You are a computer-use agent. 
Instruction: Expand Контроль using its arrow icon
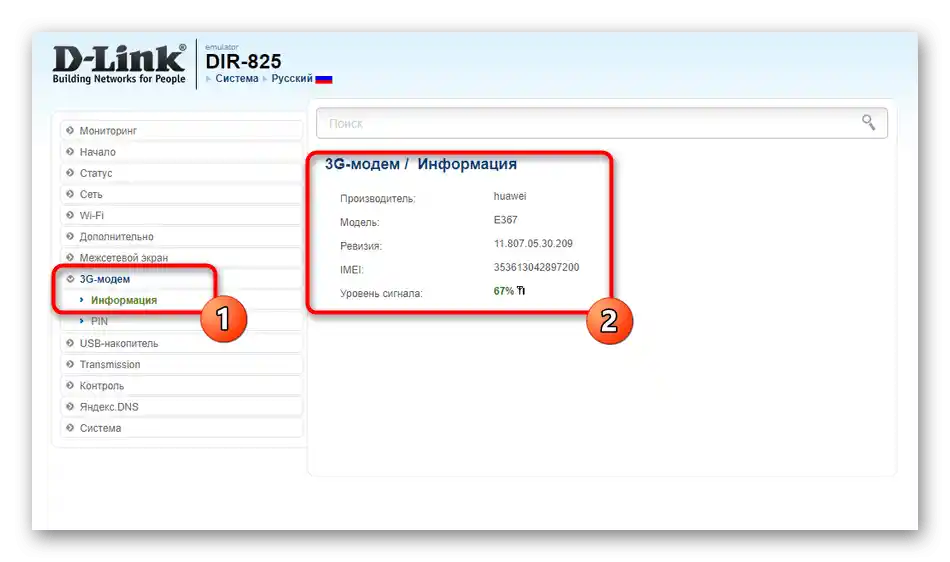(x=70, y=385)
